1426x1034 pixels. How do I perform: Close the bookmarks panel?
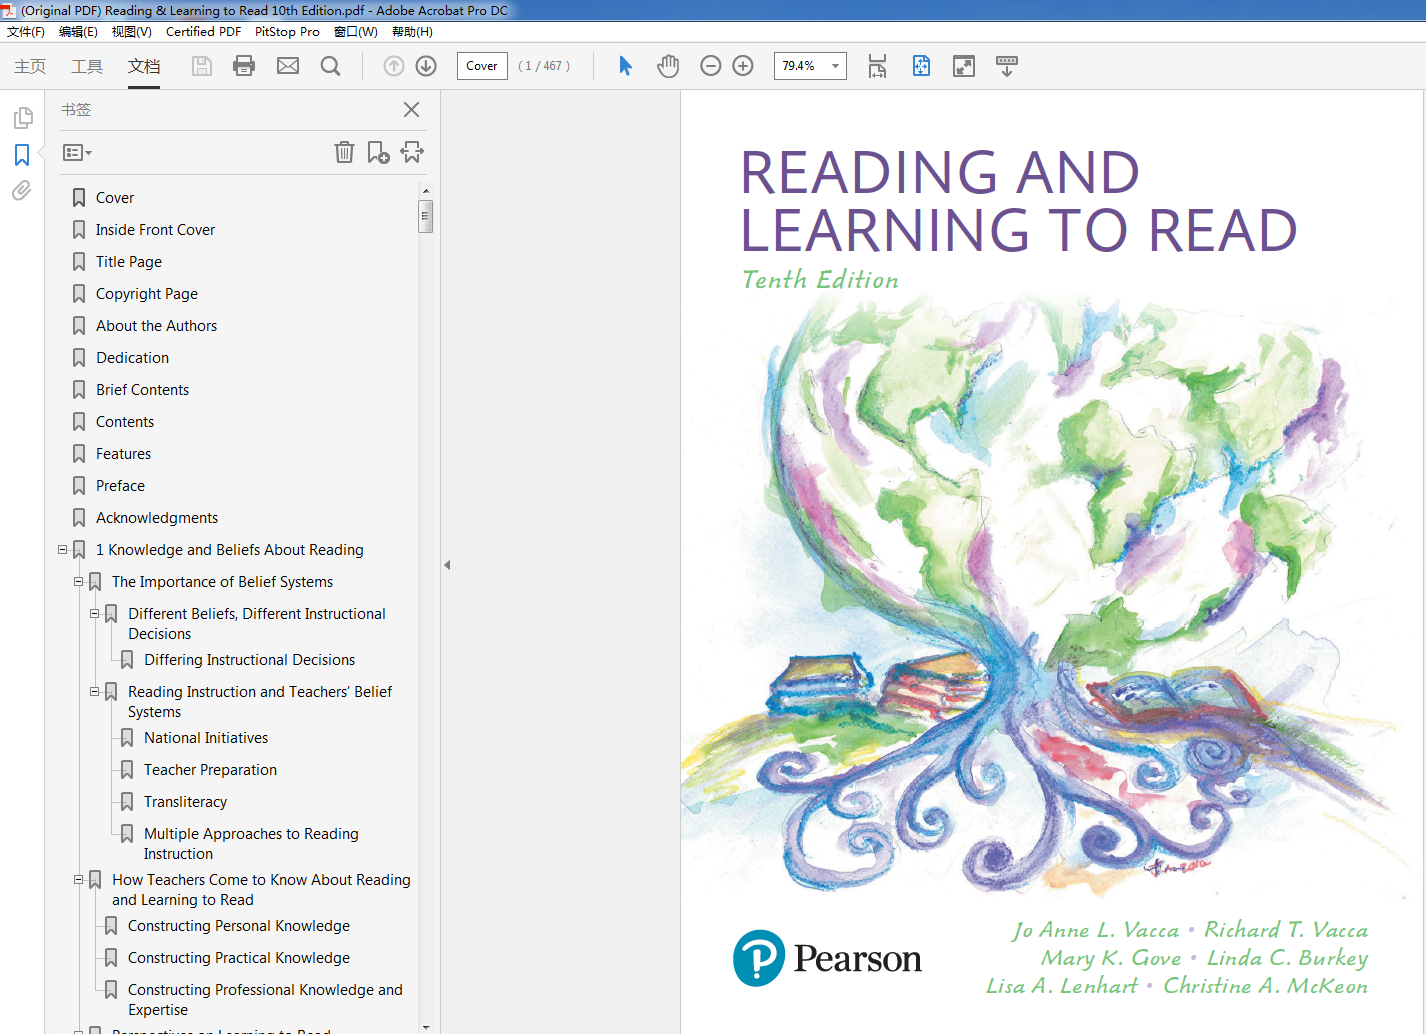point(411,110)
